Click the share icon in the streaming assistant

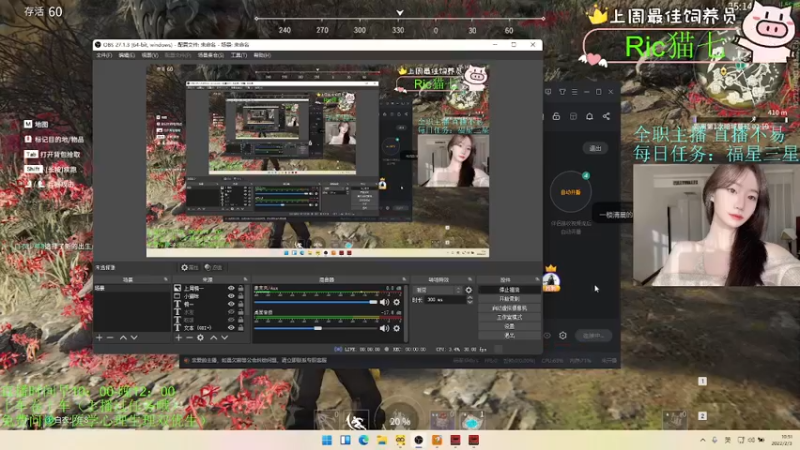(x=606, y=116)
